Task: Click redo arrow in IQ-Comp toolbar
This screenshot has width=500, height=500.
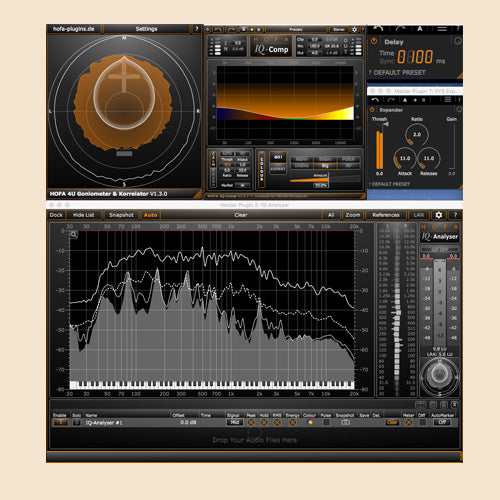Action: 231,30
